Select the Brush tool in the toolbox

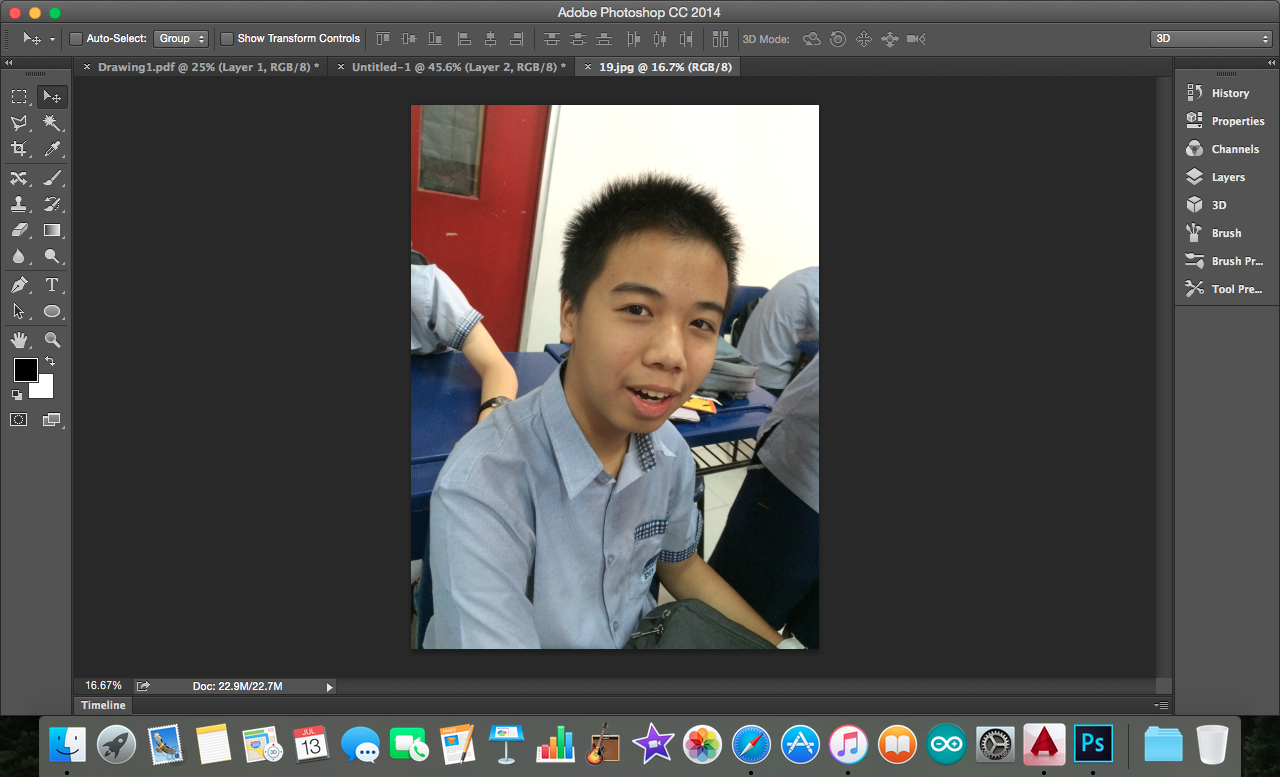pyautogui.click(x=52, y=178)
